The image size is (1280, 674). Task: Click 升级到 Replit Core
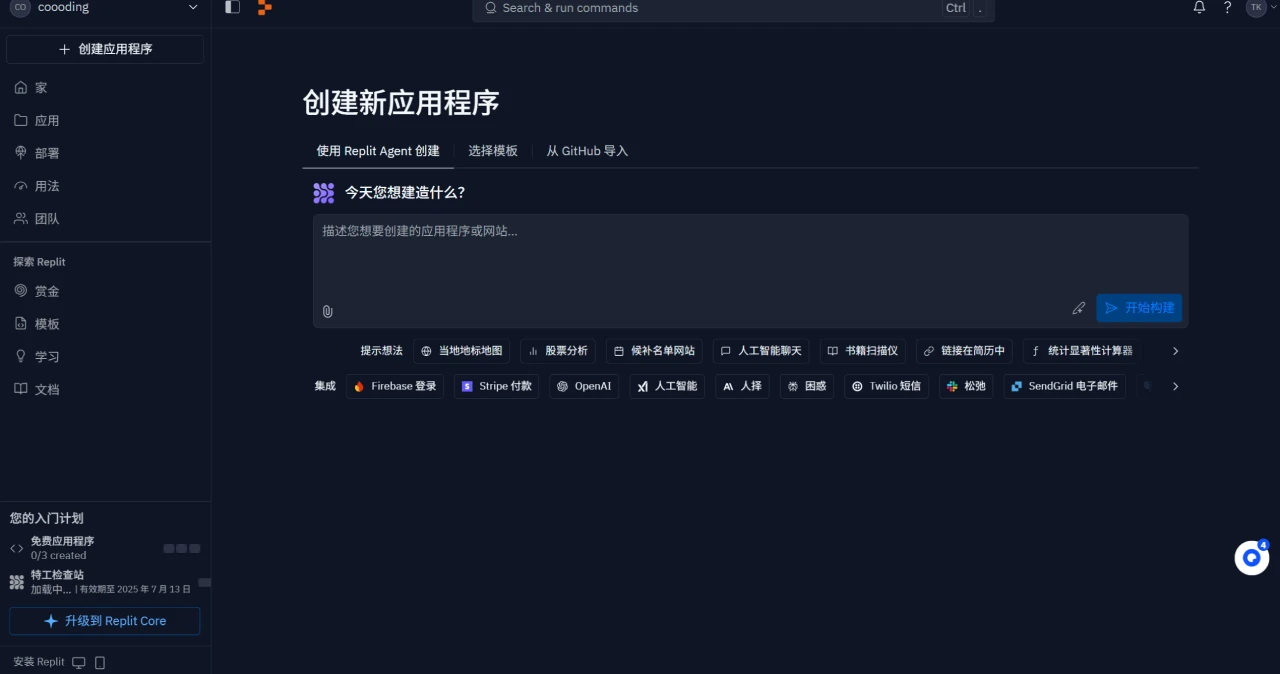coord(104,620)
